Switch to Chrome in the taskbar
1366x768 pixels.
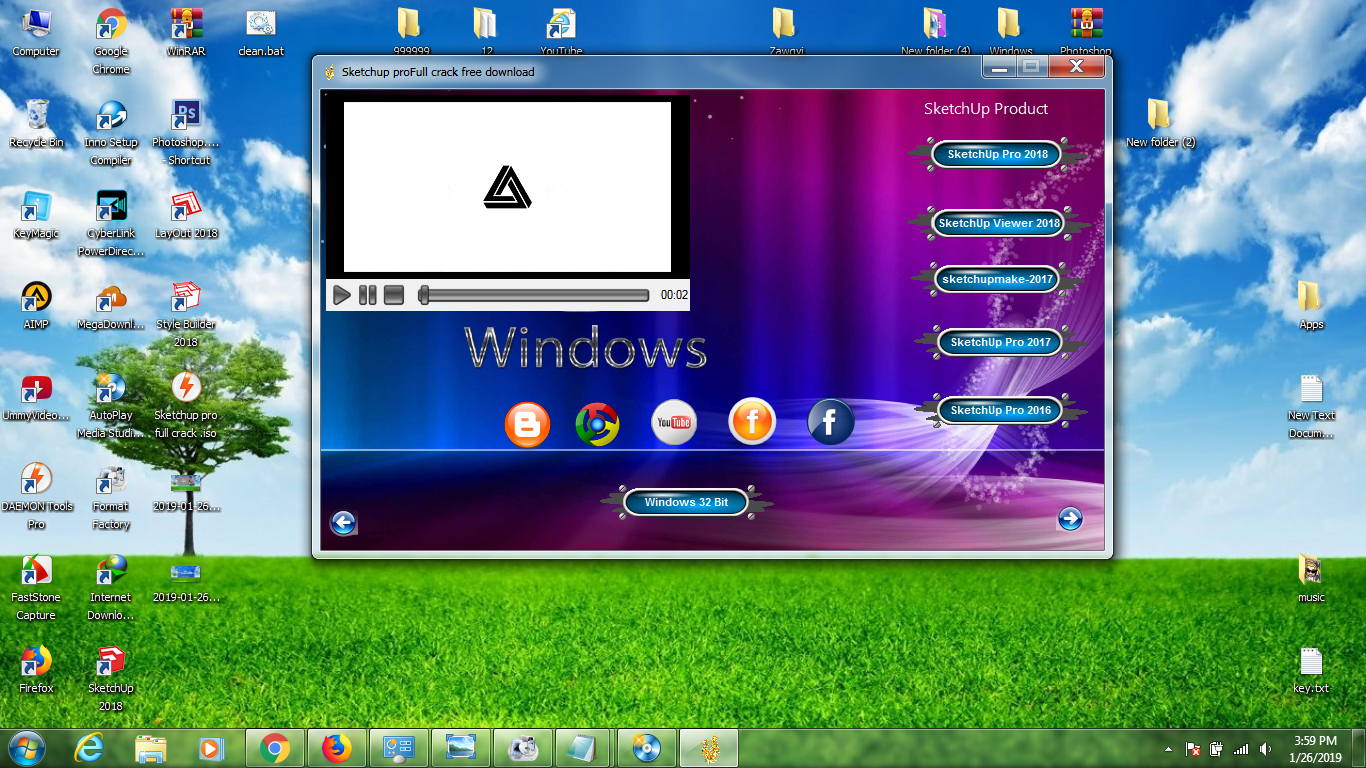tap(275, 748)
